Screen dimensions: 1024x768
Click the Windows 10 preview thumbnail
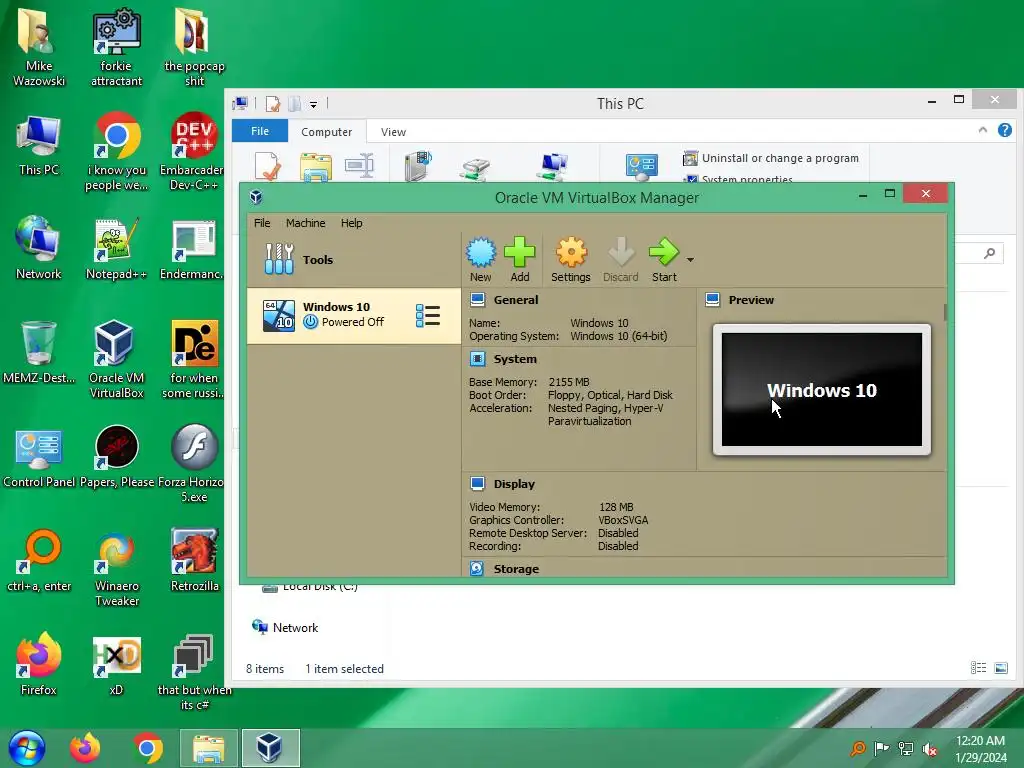click(x=822, y=389)
